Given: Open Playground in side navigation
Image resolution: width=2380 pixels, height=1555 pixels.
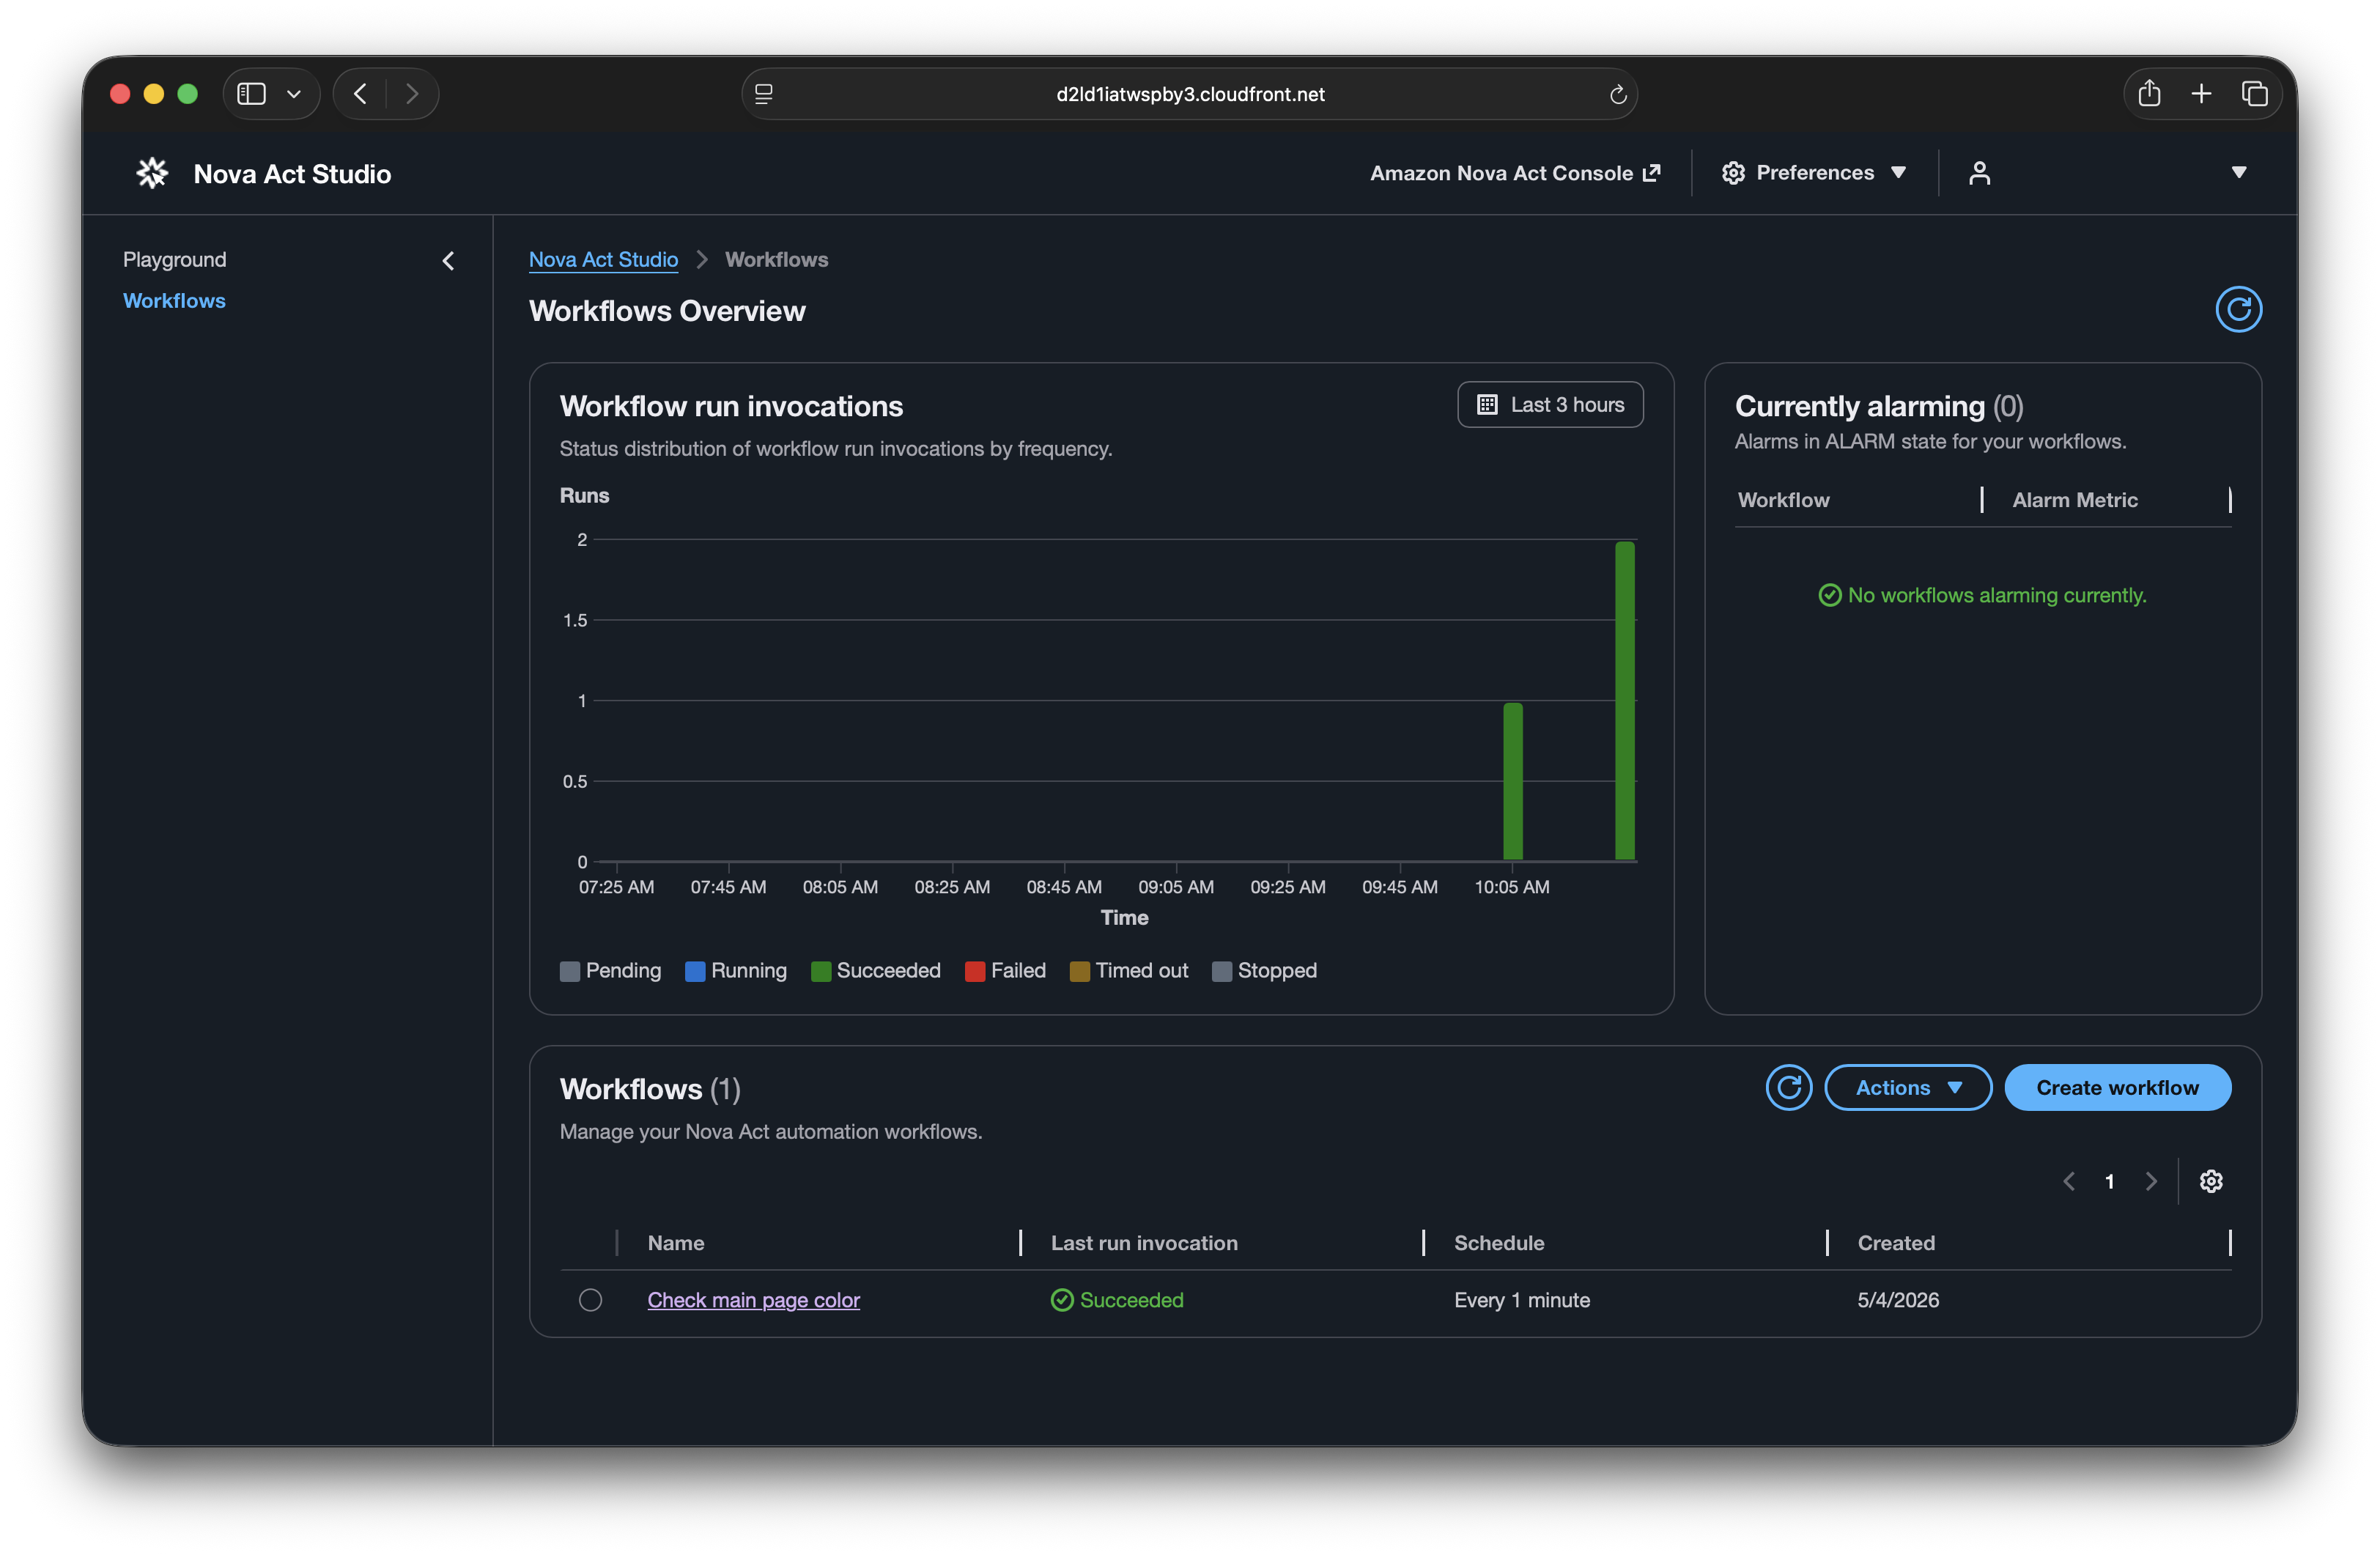Looking at the screenshot, I should [175, 259].
